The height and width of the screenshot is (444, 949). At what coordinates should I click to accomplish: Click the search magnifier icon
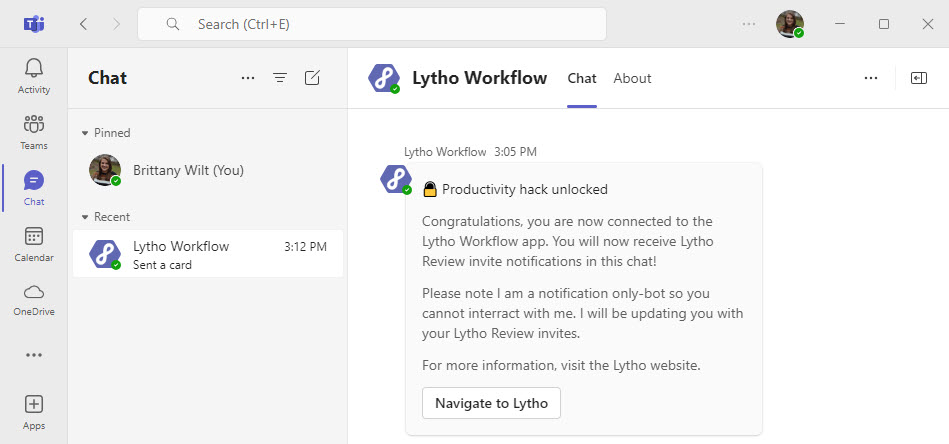[x=173, y=24]
